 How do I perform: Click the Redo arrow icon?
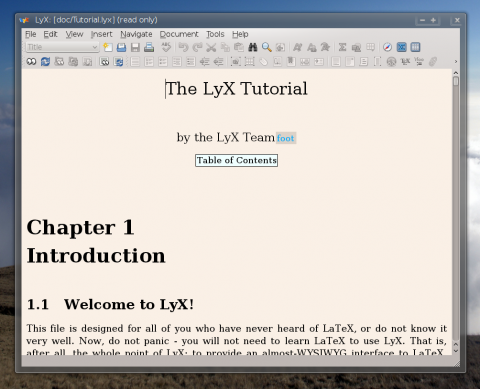click(x=197, y=47)
